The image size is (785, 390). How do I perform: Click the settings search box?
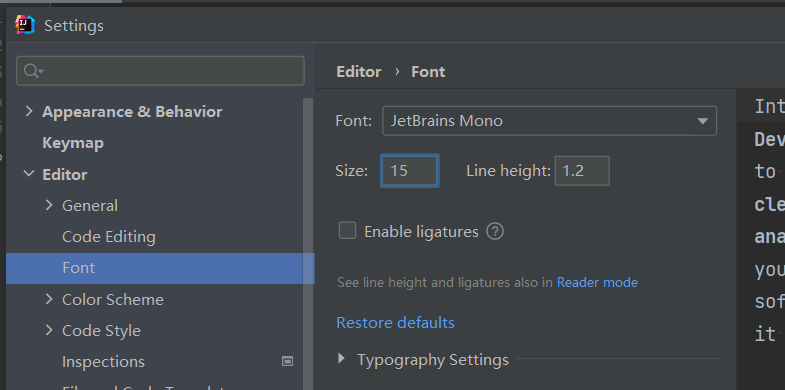click(160, 71)
